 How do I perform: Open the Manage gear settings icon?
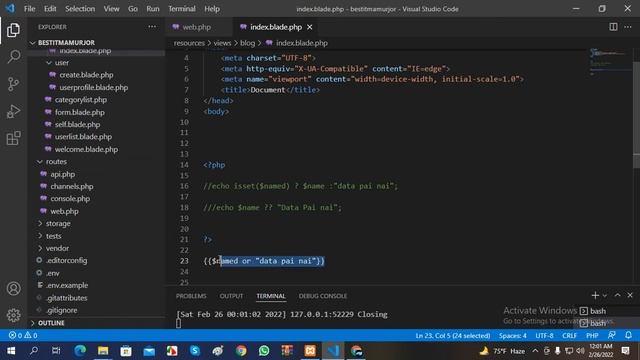pos(13,315)
